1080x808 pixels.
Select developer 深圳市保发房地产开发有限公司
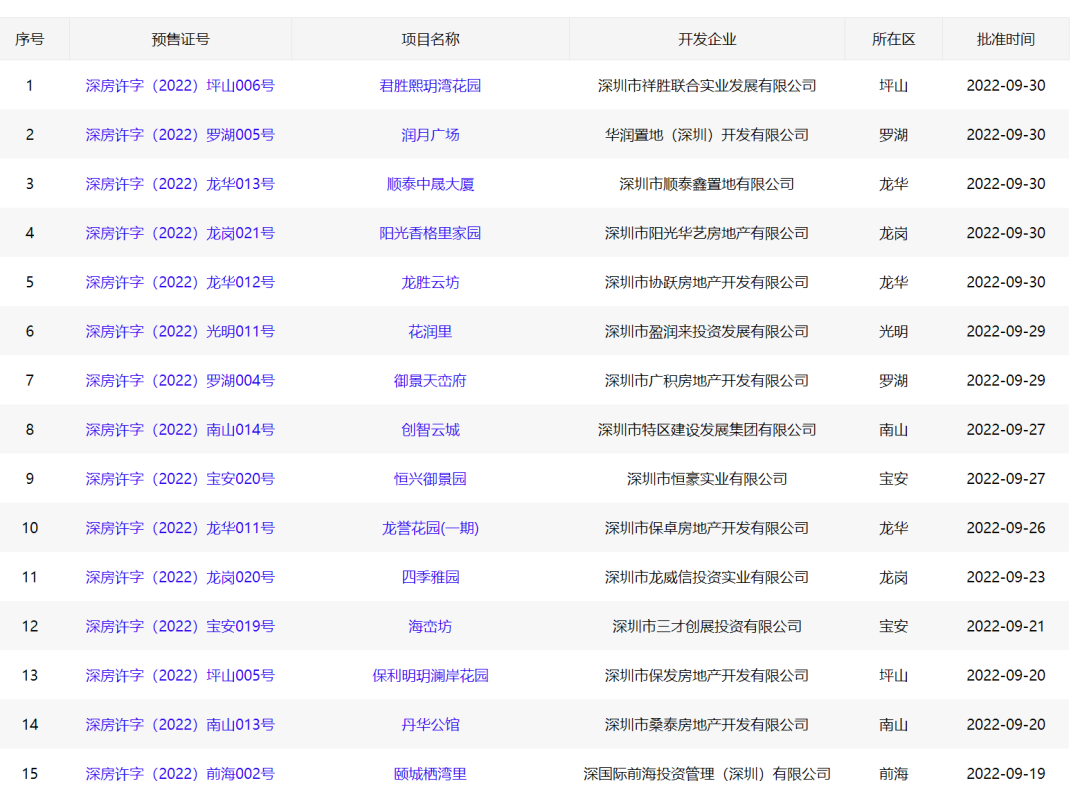[x=707, y=675]
